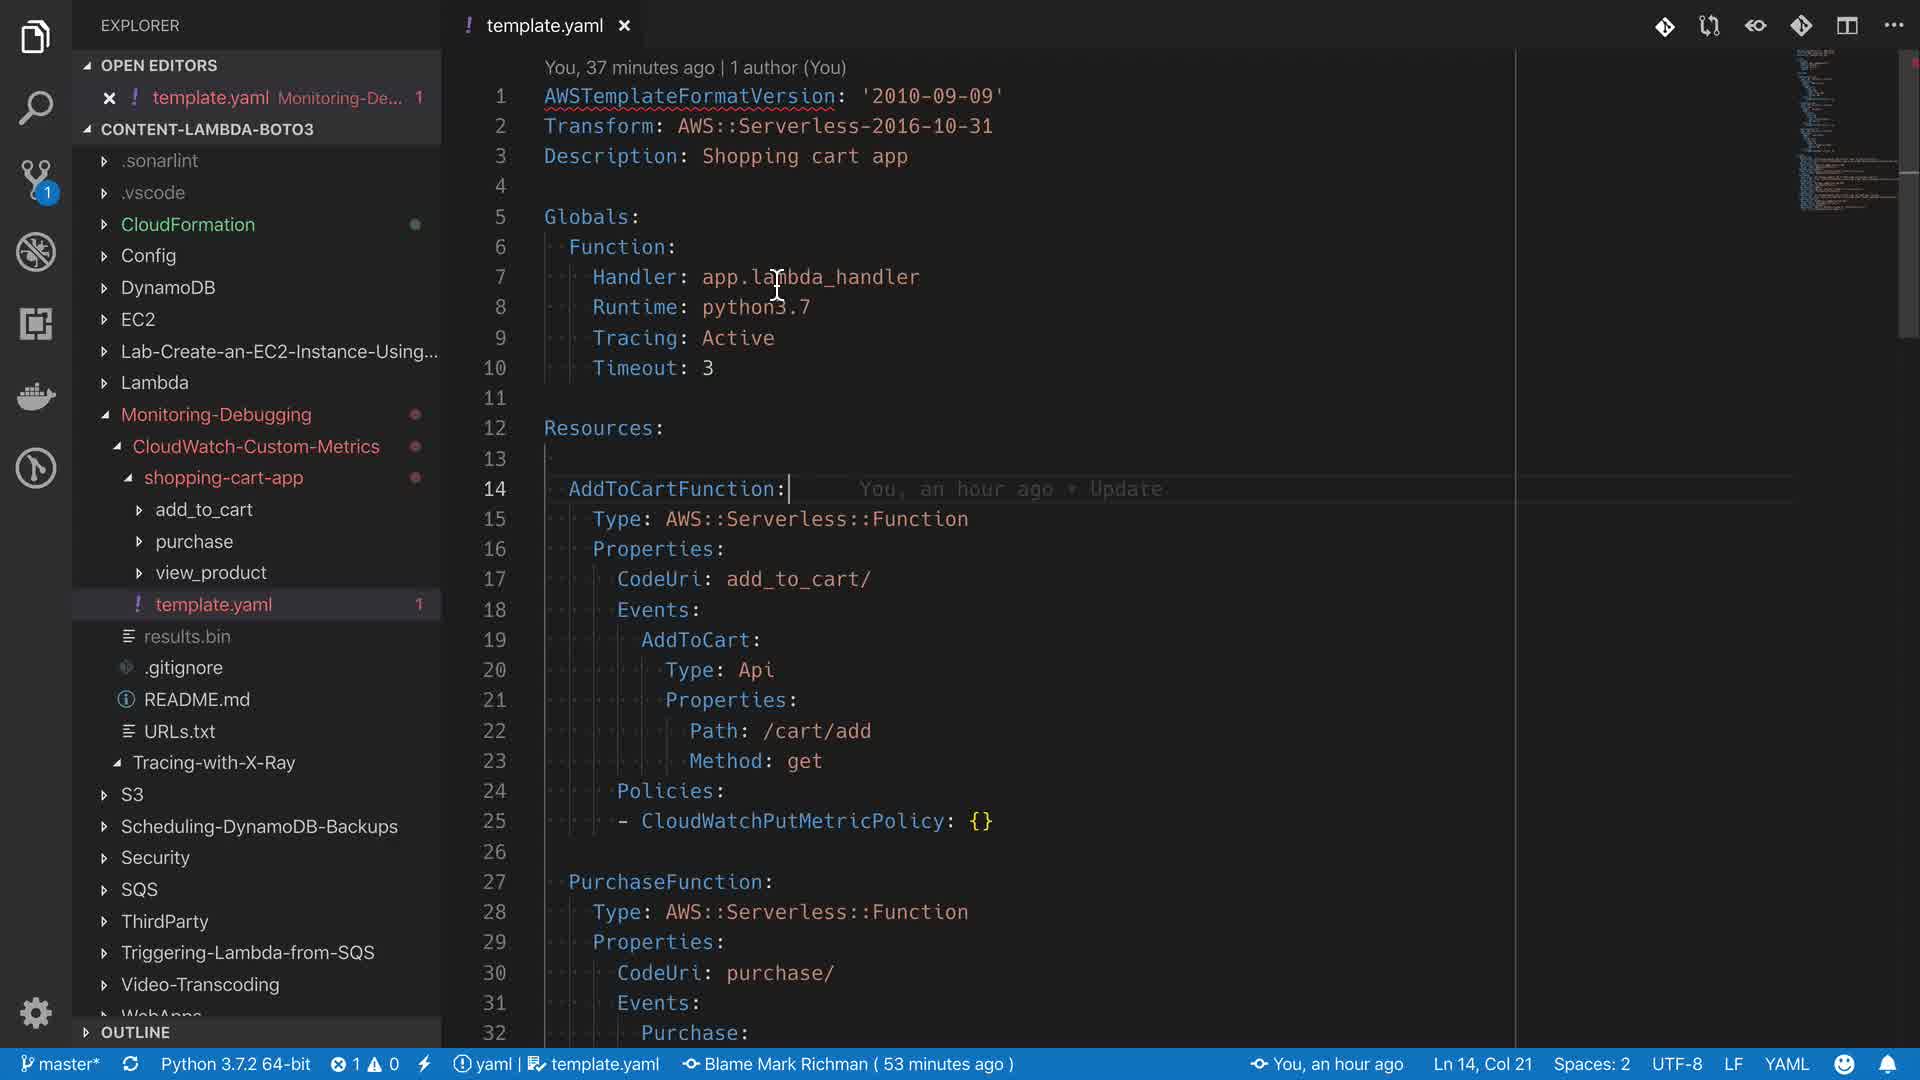Image resolution: width=1920 pixels, height=1080 pixels.
Task: Open the Source Control view
Action: click(x=36, y=180)
